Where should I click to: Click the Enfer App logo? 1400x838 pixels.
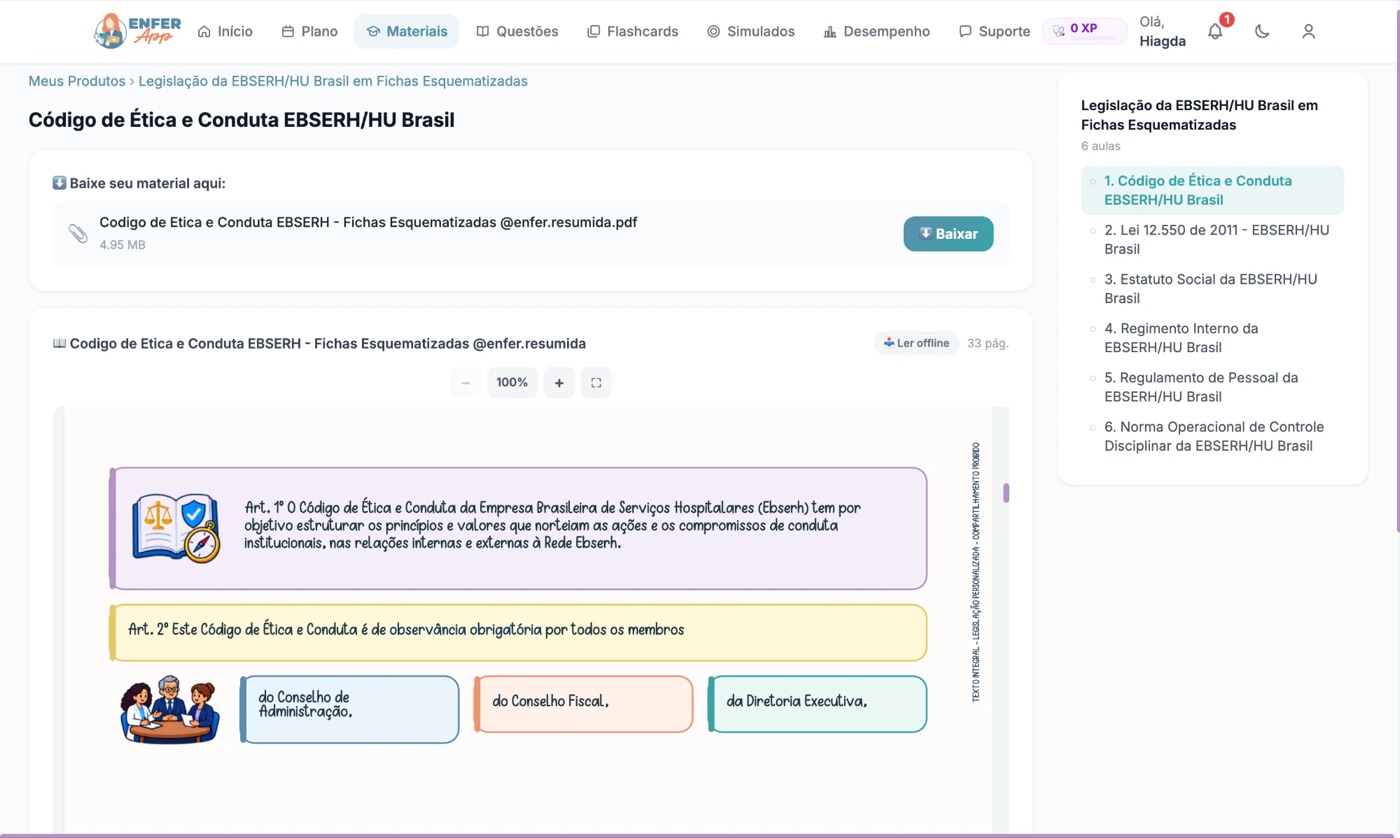click(137, 31)
